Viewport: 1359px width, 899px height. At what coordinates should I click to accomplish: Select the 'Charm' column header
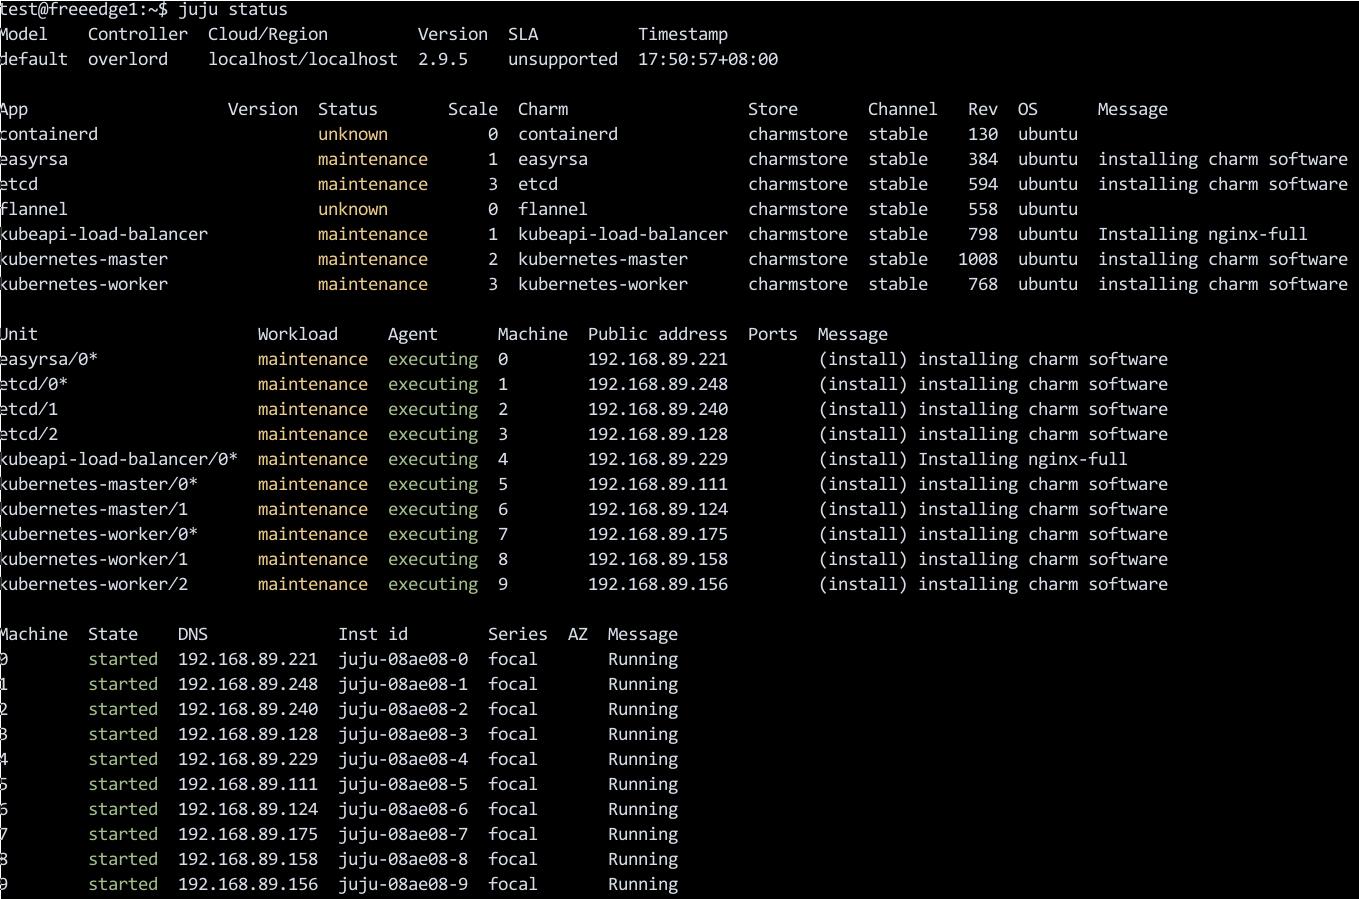tap(543, 109)
